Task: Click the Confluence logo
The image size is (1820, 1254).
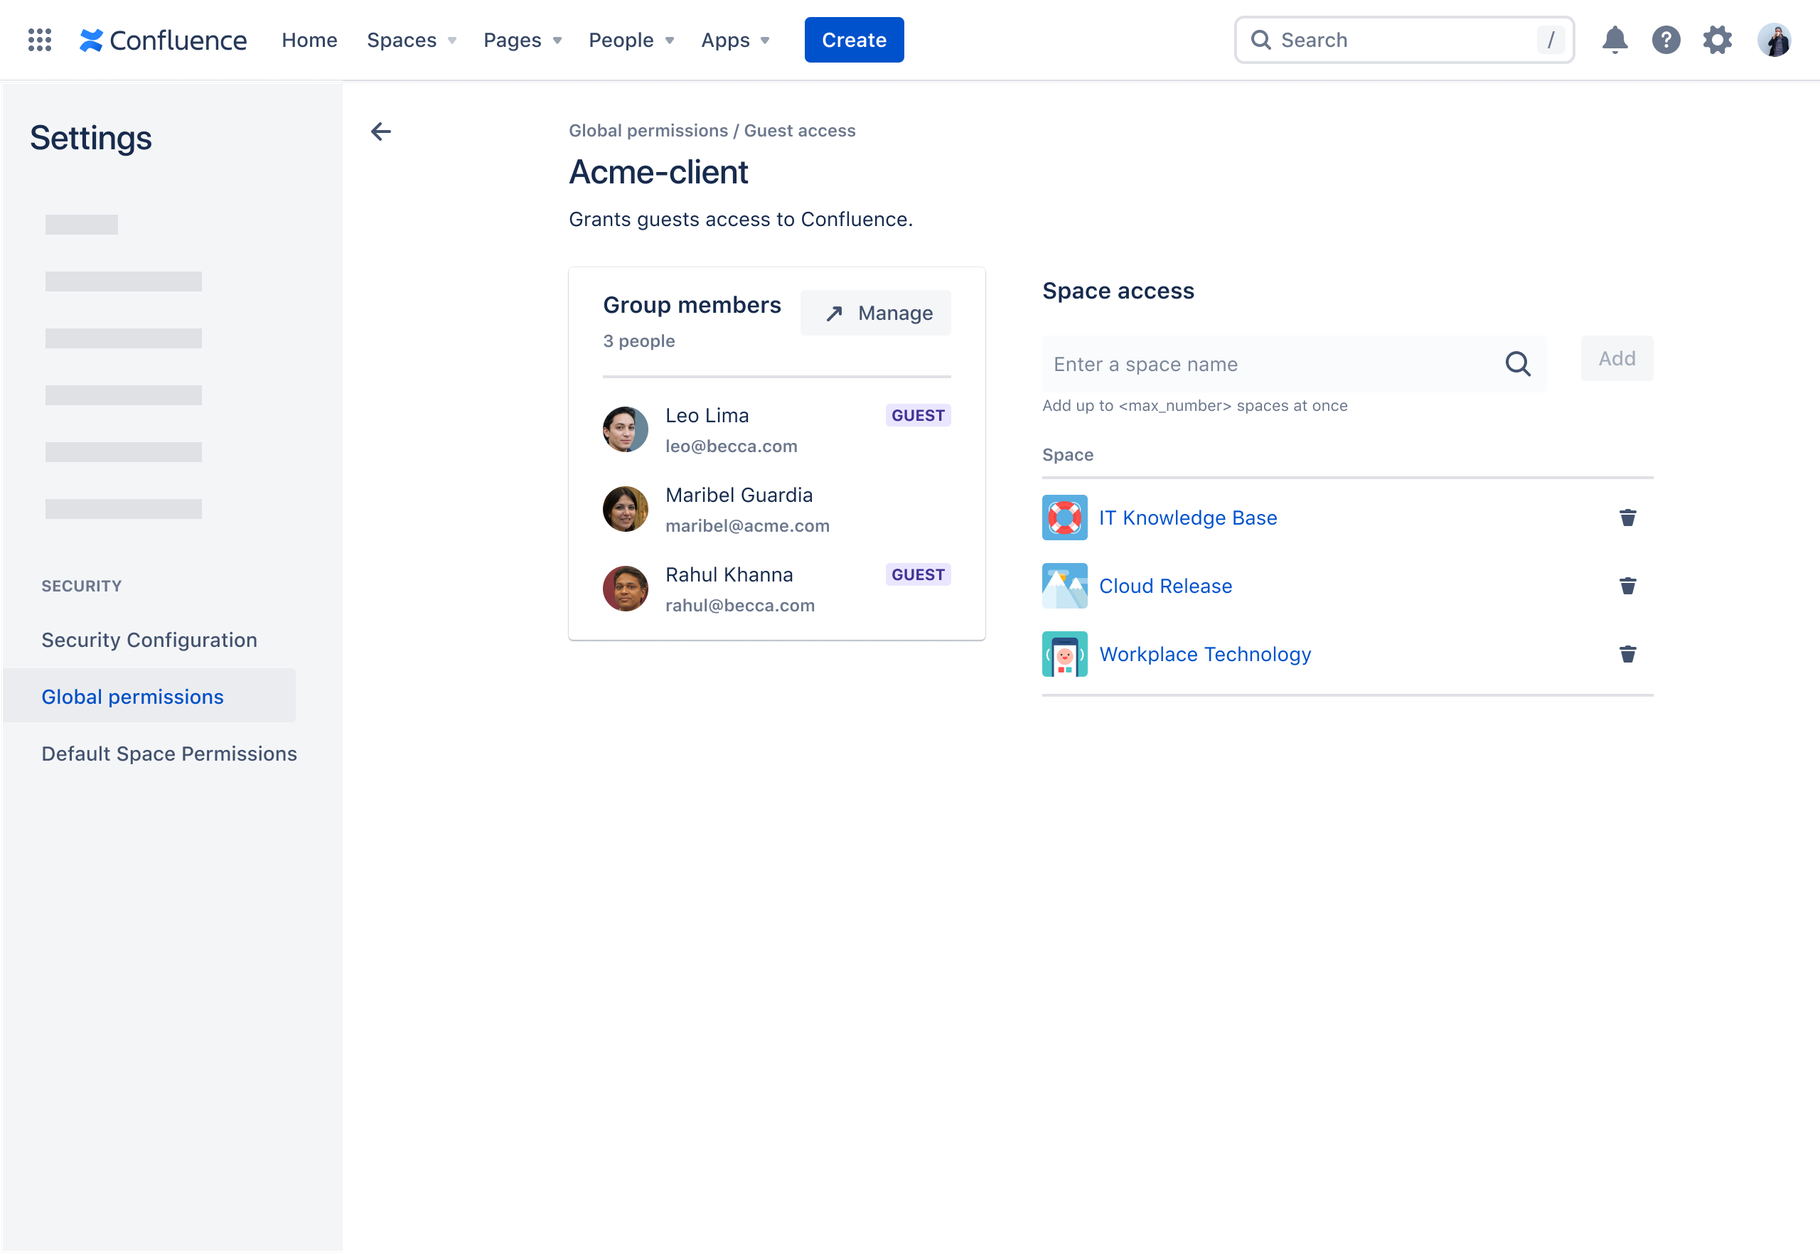Action: [162, 40]
